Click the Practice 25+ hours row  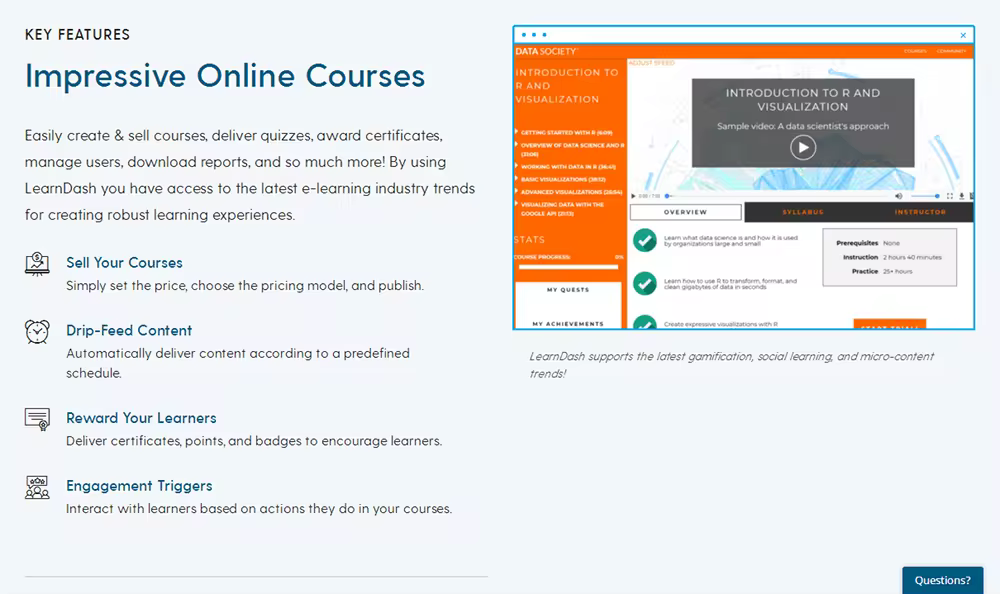point(882,271)
